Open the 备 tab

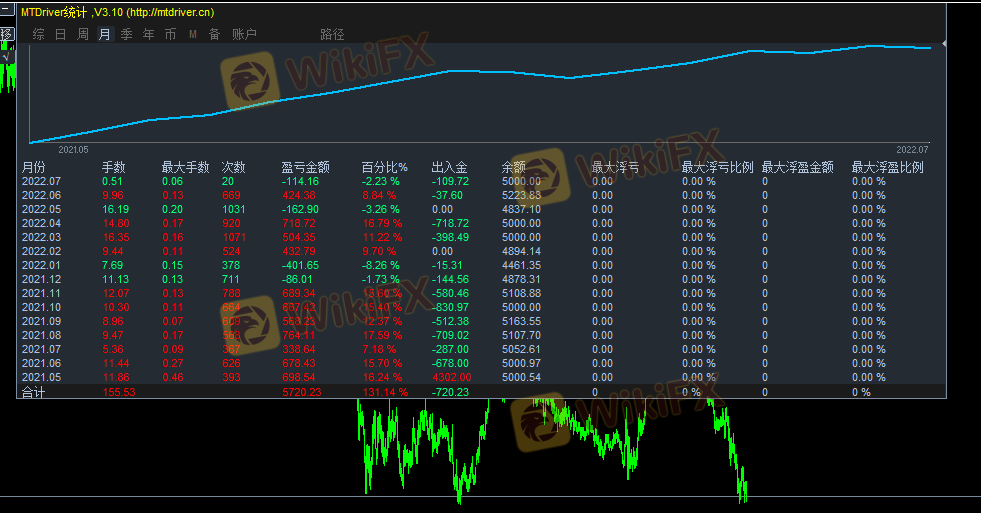point(214,34)
